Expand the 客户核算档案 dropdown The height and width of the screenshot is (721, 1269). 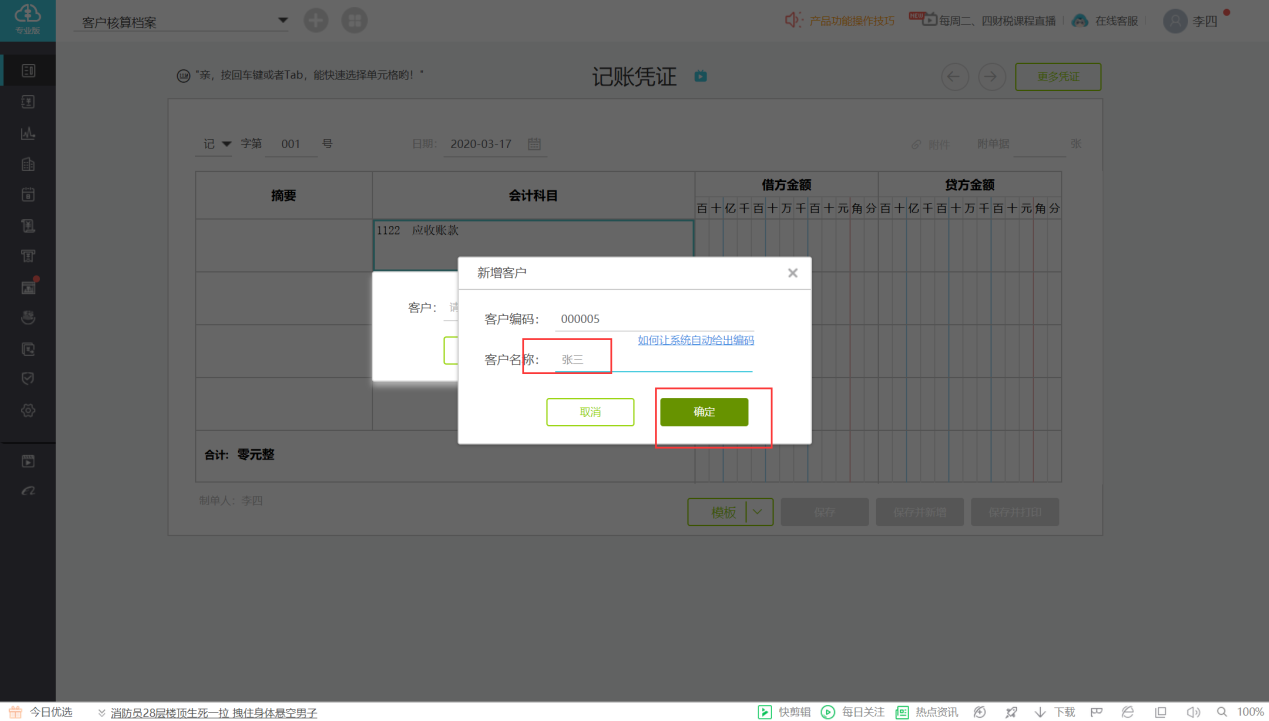[282, 21]
